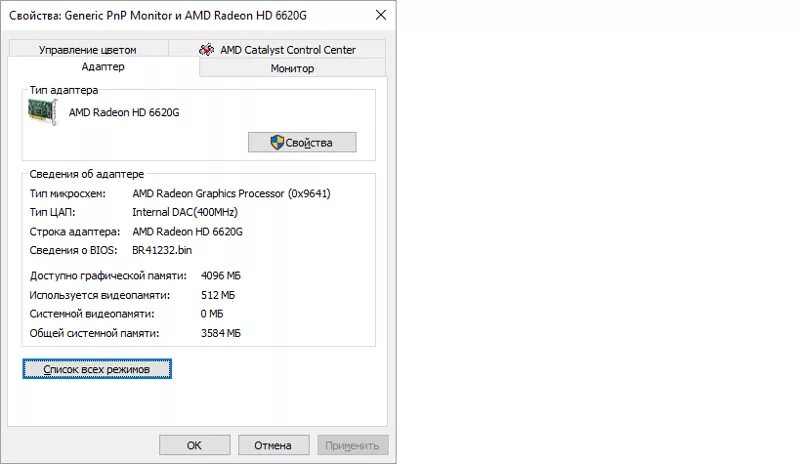Open the AMD Catalyst Control Center tab

[x=277, y=50]
